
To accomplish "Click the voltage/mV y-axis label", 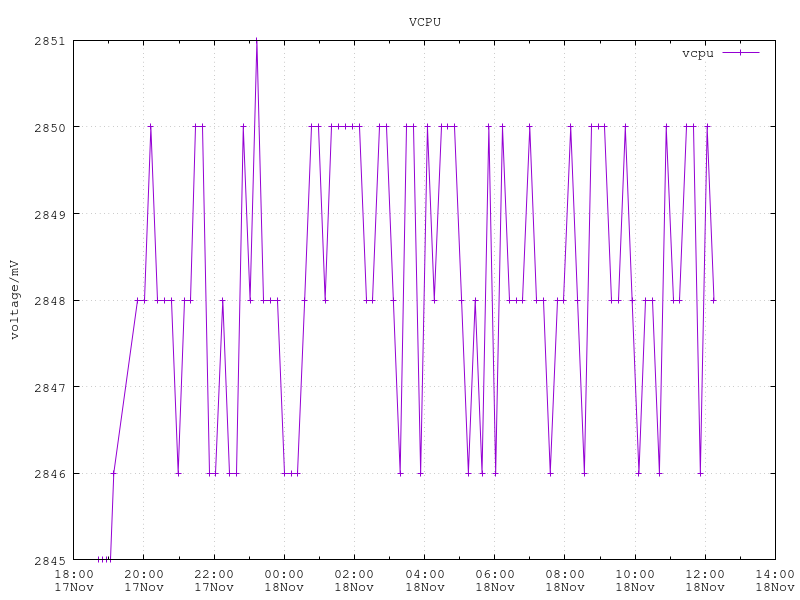I will 14,300.
